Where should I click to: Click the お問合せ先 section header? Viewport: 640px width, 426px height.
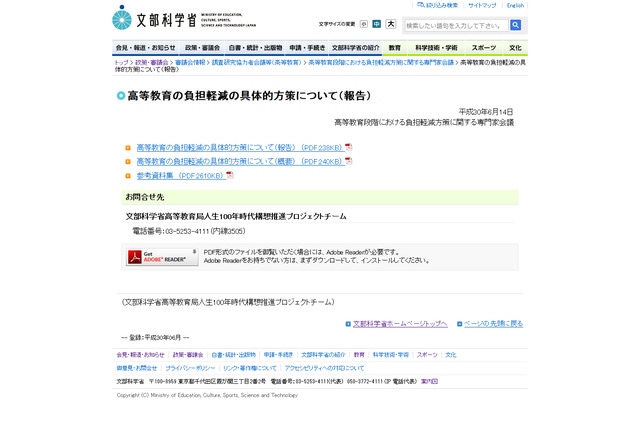tap(320, 197)
